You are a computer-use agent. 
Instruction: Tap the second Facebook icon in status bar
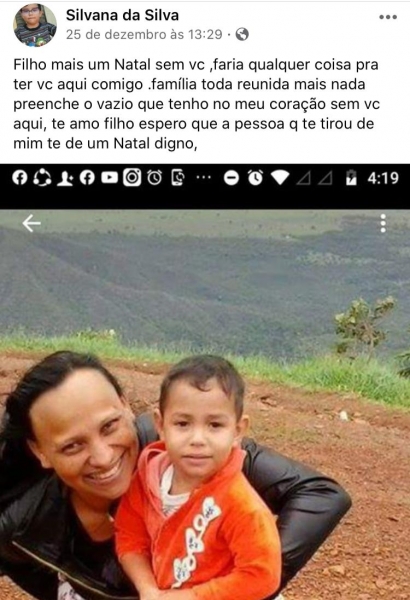point(87,178)
